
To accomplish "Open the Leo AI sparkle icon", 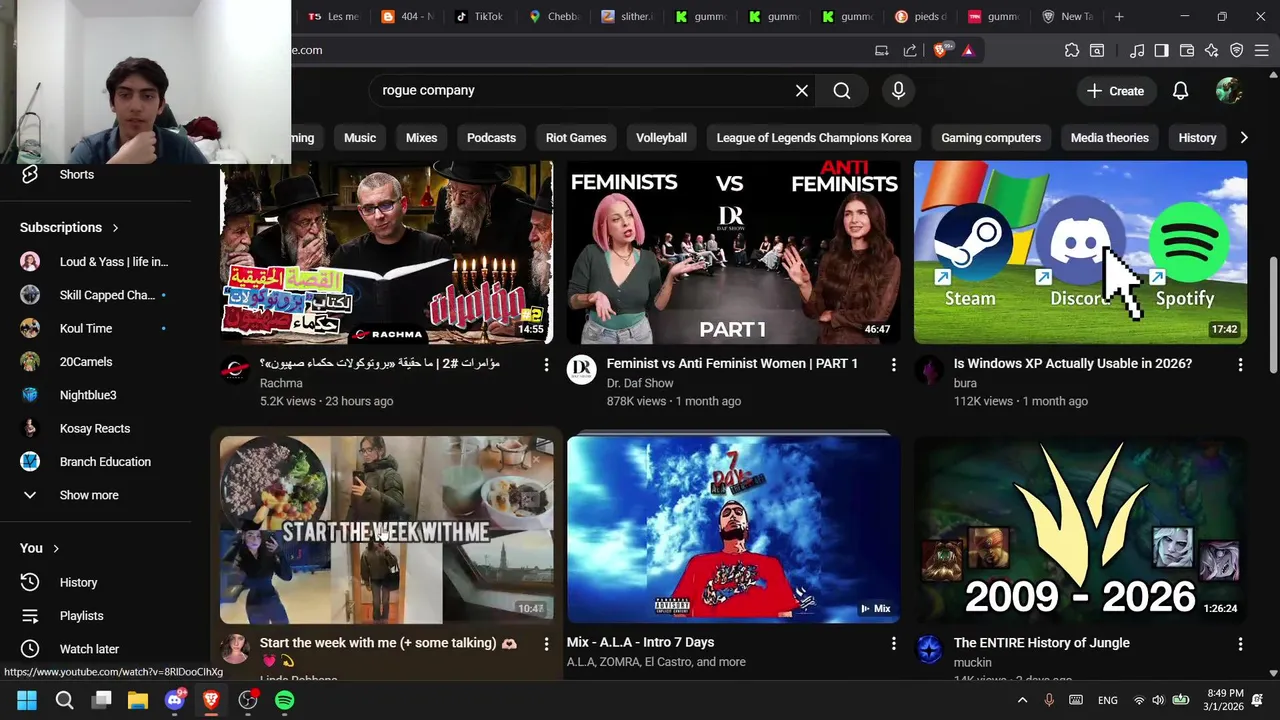I will 1211,50.
